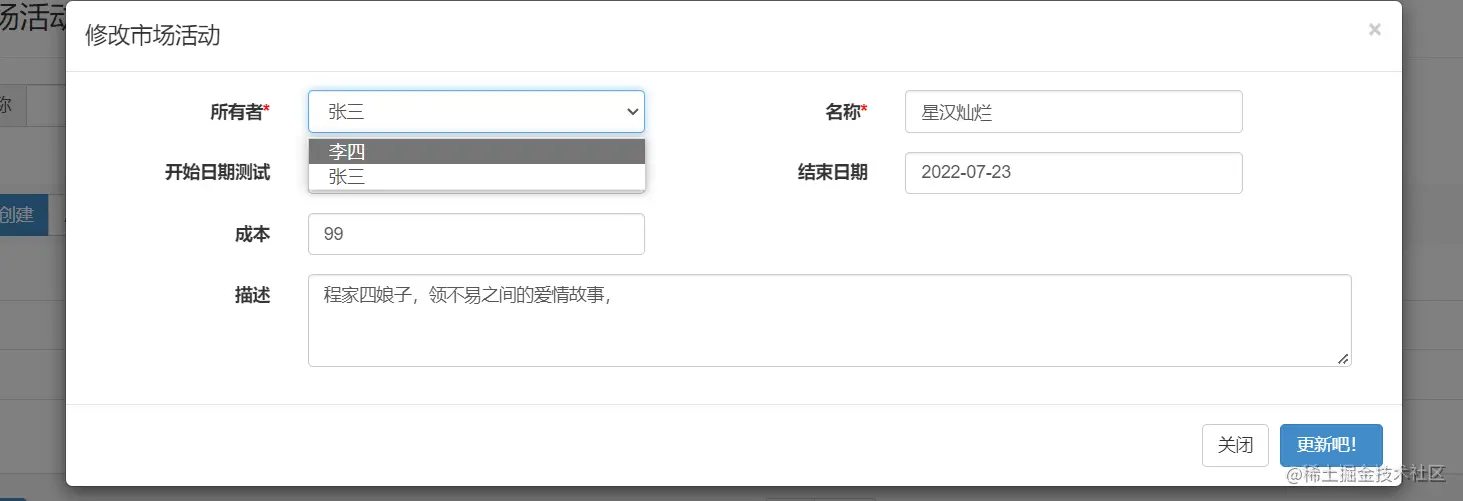Click the 结束日期 field showing 2022-07-23

tap(1073, 173)
